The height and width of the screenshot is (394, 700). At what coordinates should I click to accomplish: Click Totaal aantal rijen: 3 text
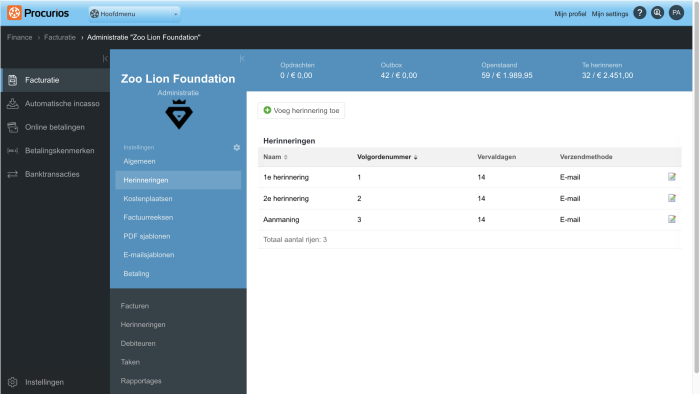[x=295, y=240]
